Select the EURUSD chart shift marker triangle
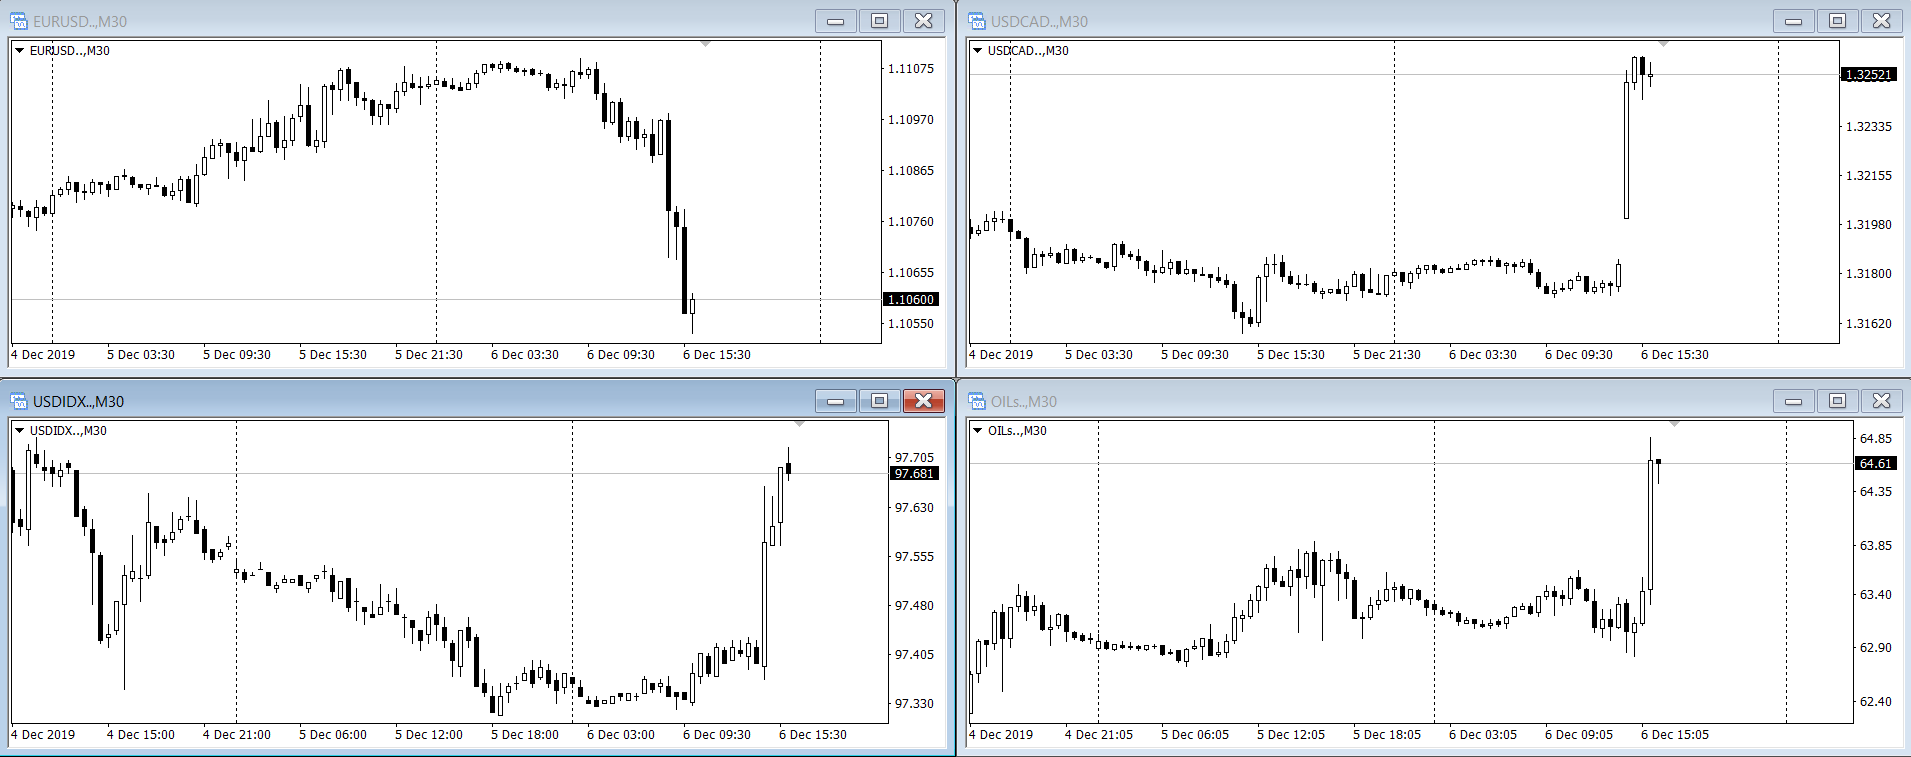This screenshot has height=757, width=1911. point(706,44)
